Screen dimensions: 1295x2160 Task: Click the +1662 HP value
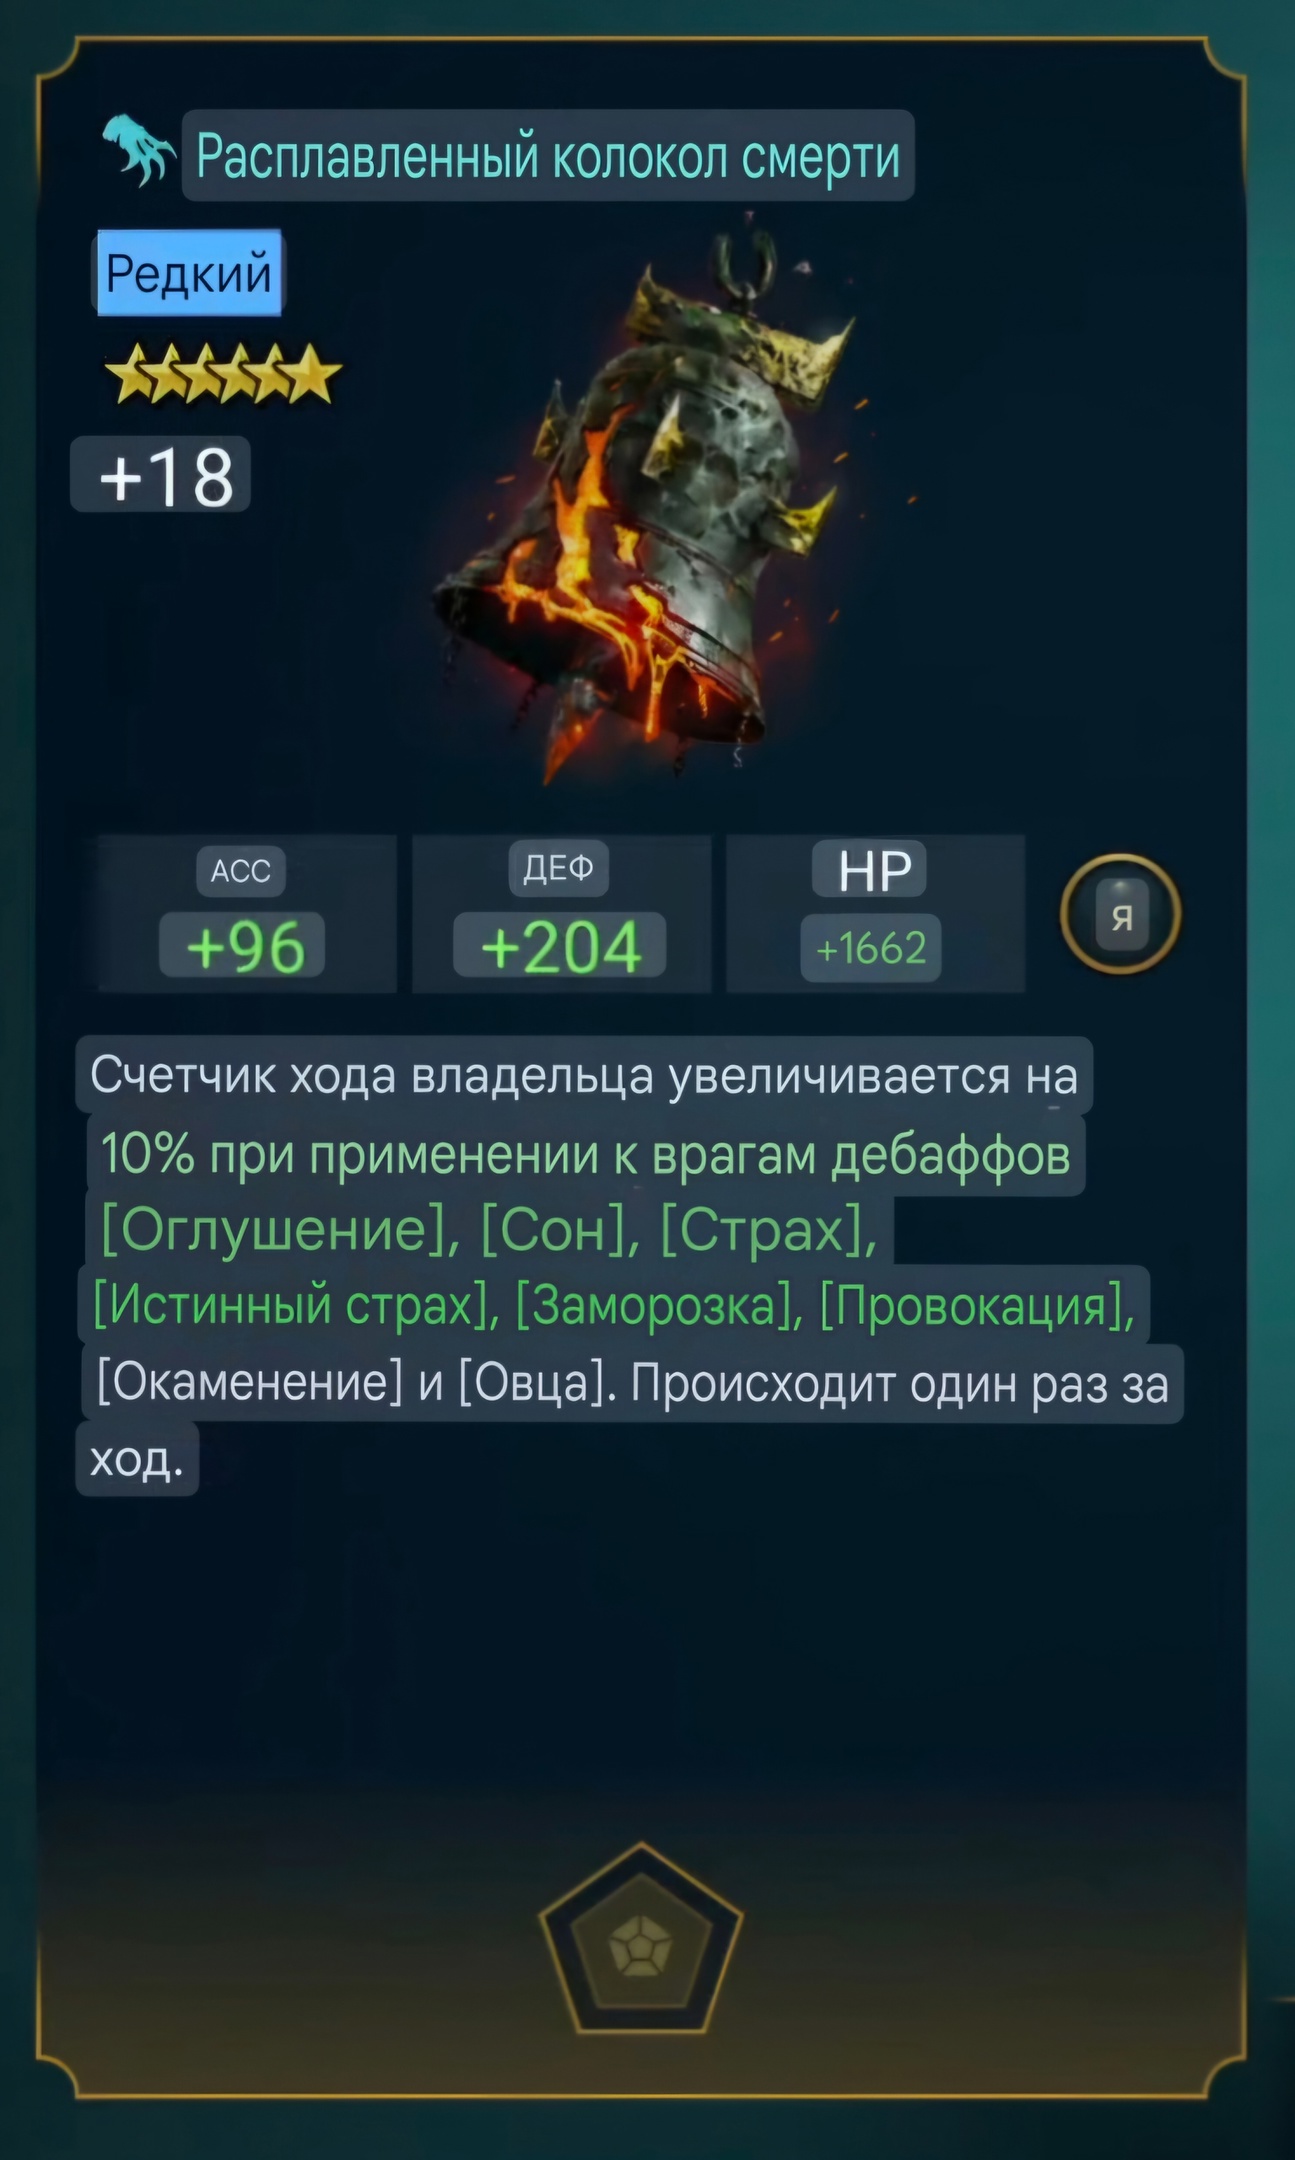(x=871, y=947)
